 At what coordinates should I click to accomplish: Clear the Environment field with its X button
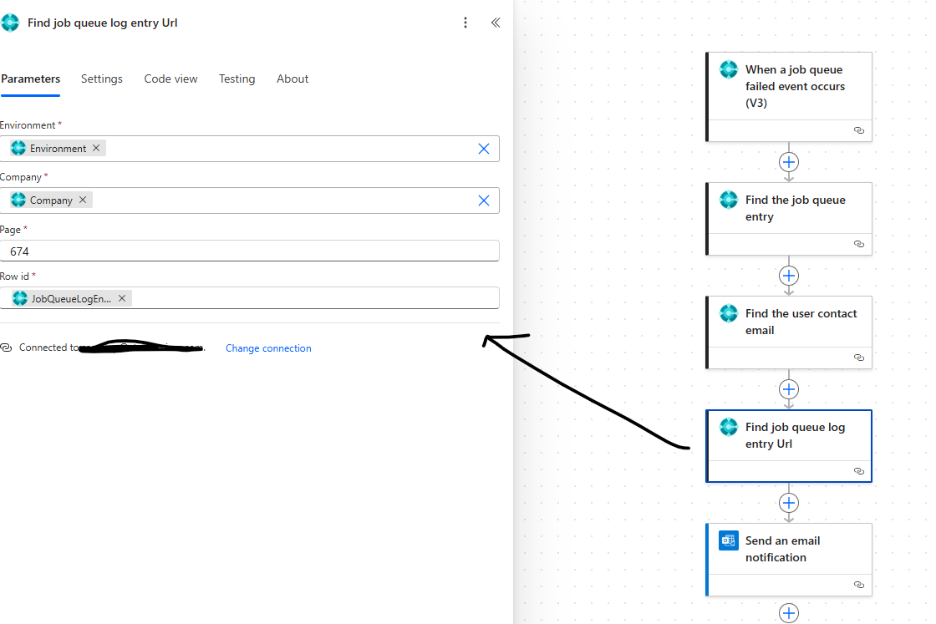coord(483,148)
